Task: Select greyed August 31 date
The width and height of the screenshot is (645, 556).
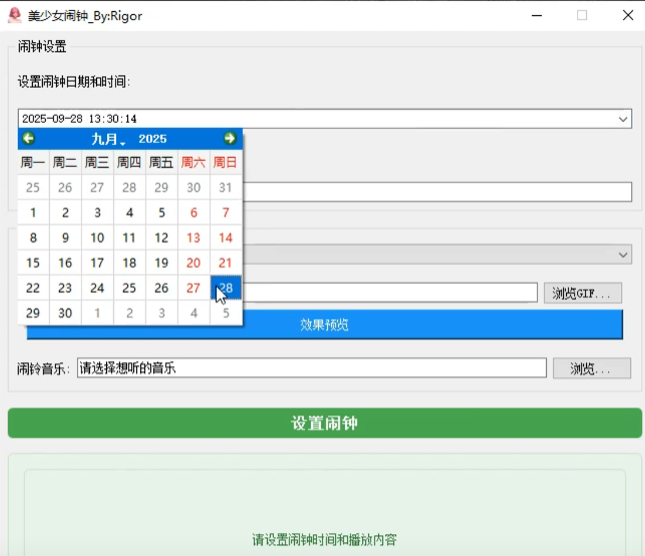Action: pyautogui.click(x=226, y=188)
